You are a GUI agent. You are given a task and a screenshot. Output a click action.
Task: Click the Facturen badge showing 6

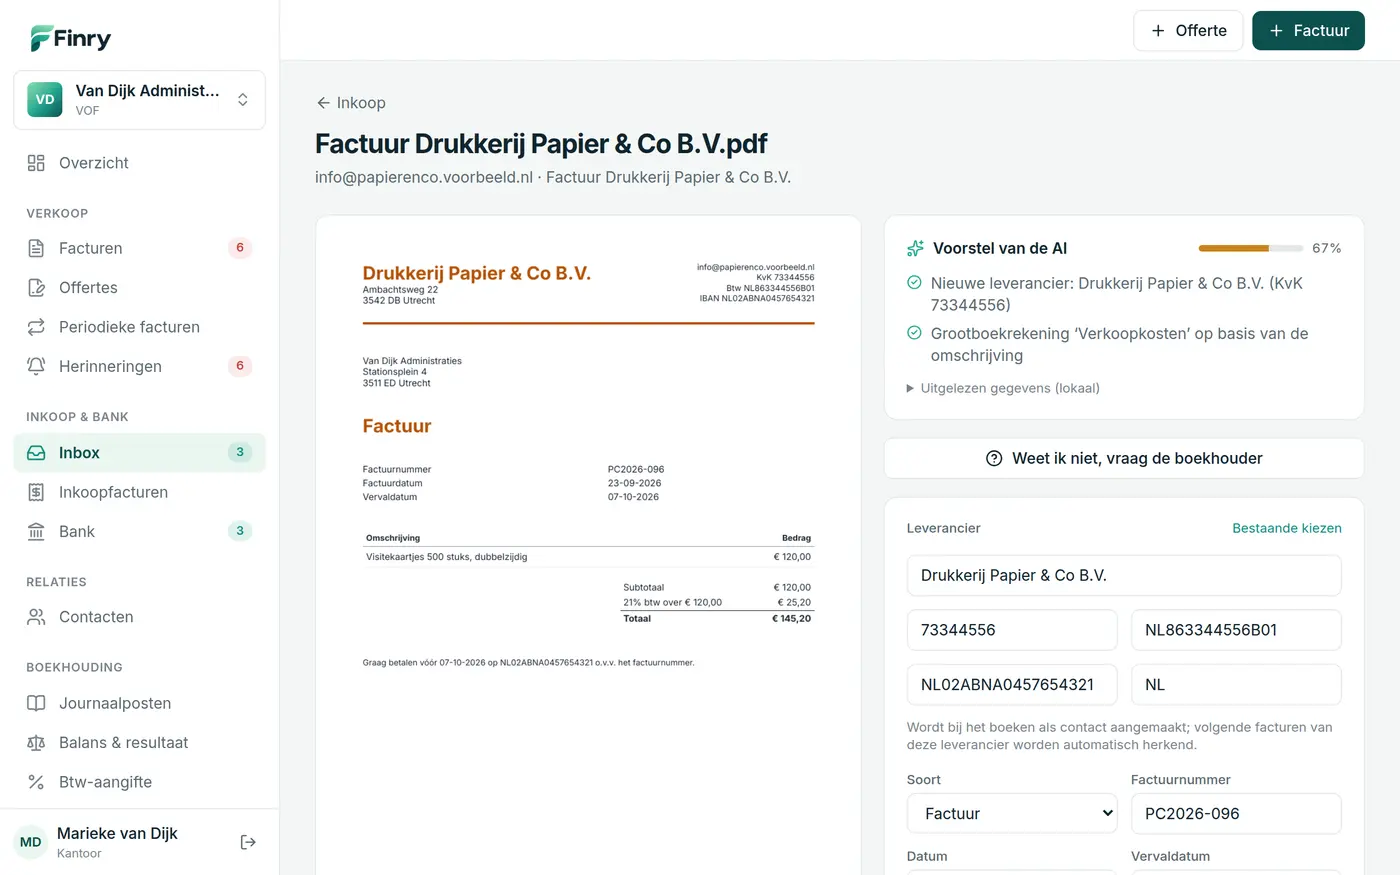pos(240,248)
